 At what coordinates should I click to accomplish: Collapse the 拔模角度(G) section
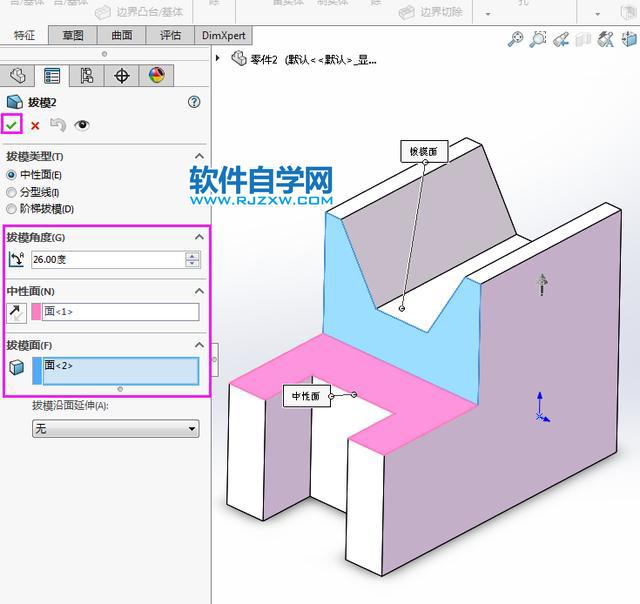tap(199, 237)
